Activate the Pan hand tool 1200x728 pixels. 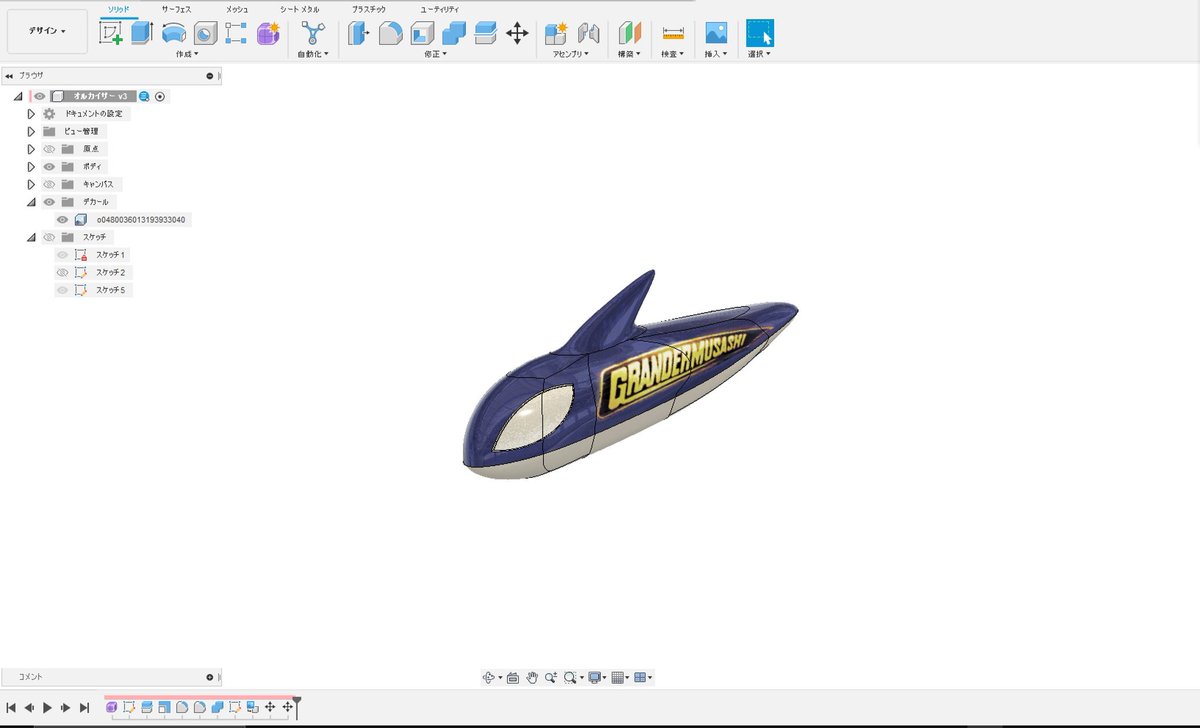(532, 677)
